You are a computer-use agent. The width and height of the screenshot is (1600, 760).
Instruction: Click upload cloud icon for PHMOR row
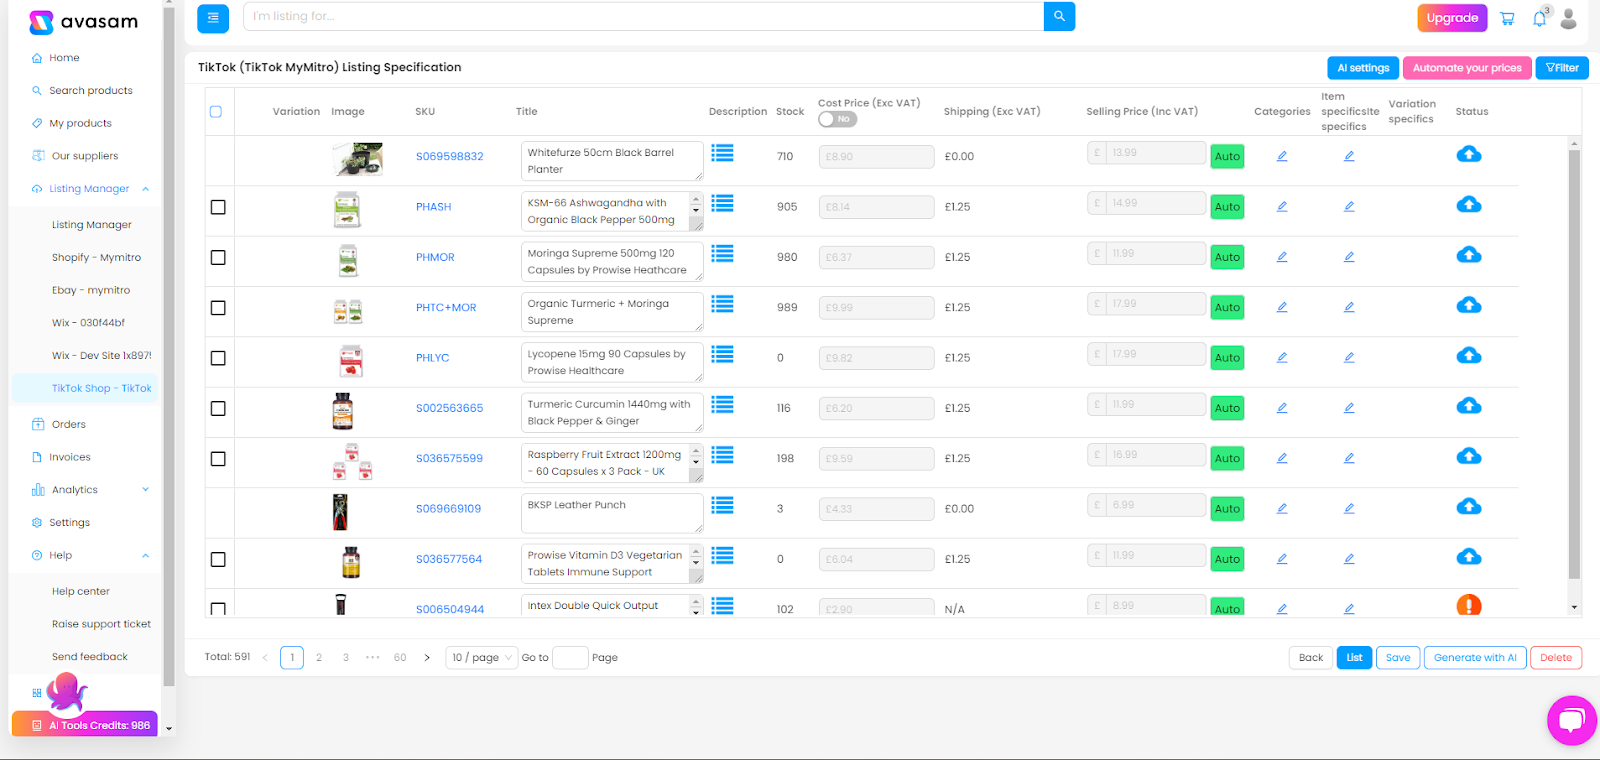tap(1468, 255)
